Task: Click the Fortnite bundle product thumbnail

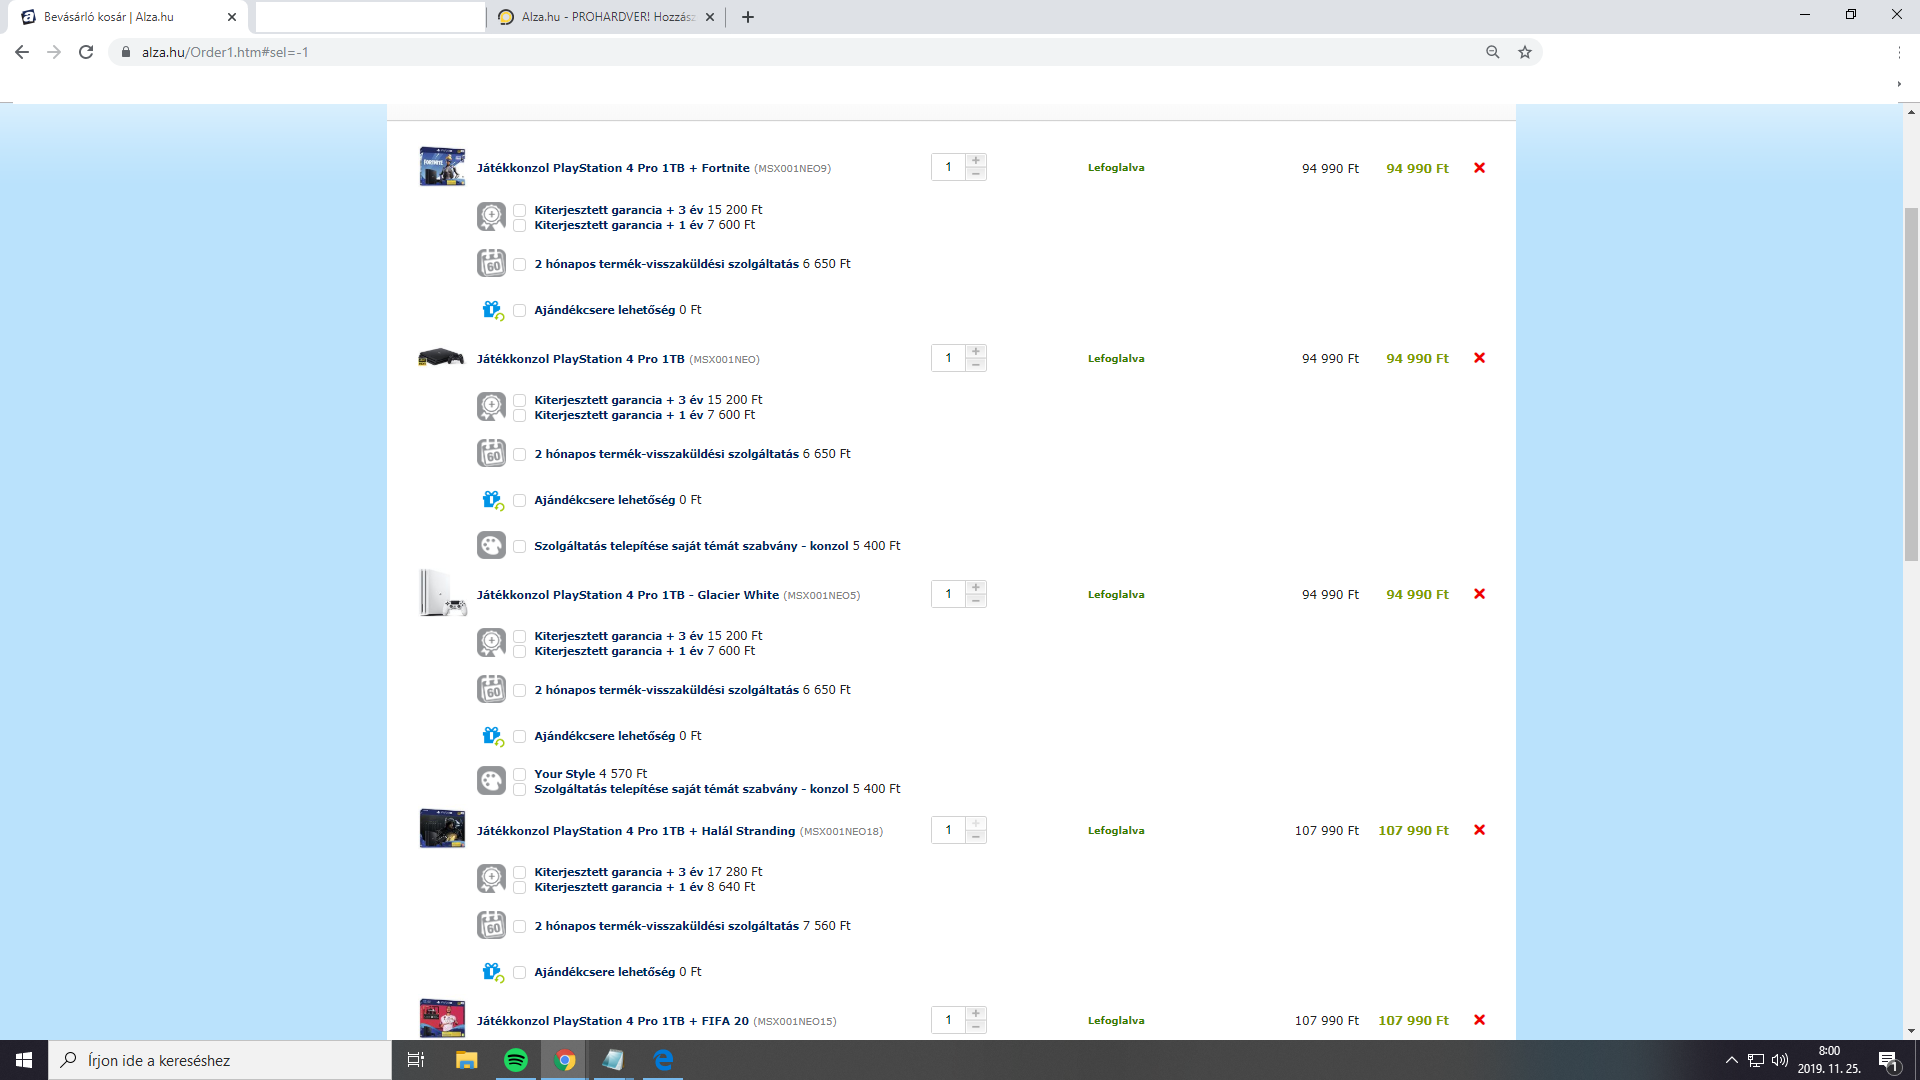Action: click(x=442, y=167)
